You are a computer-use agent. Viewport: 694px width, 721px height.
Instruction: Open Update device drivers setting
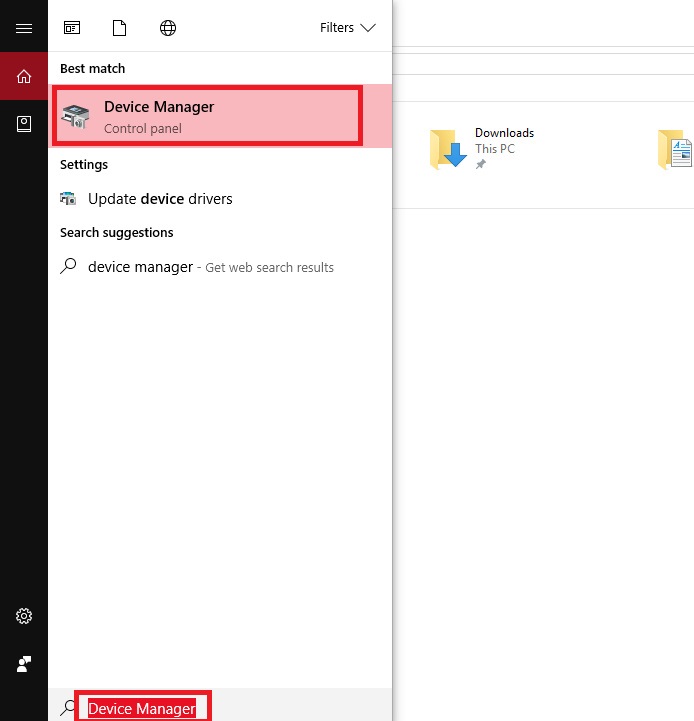click(x=220, y=199)
